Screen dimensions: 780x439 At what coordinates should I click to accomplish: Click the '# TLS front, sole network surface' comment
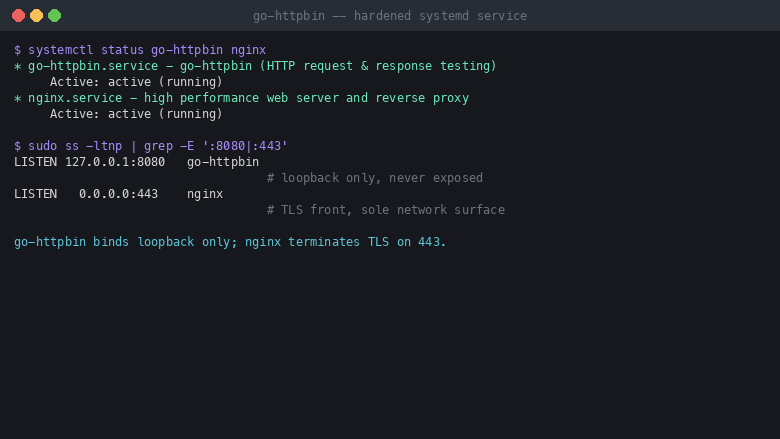click(x=386, y=209)
